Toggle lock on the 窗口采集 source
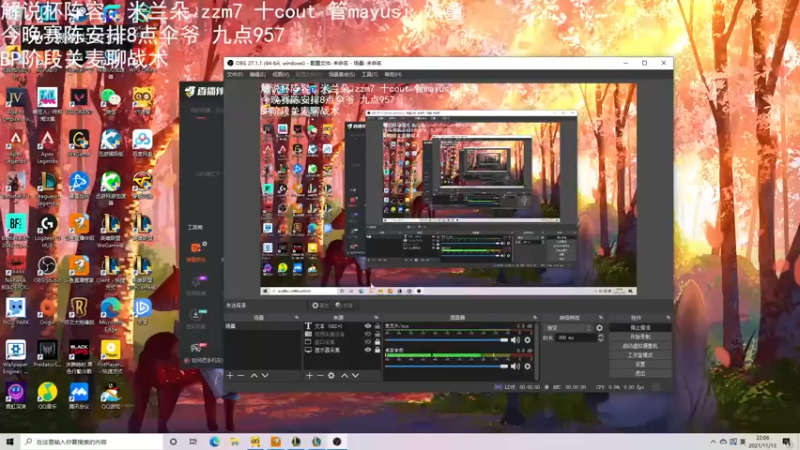Viewport: 800px width, 450px height. (377, 342)
